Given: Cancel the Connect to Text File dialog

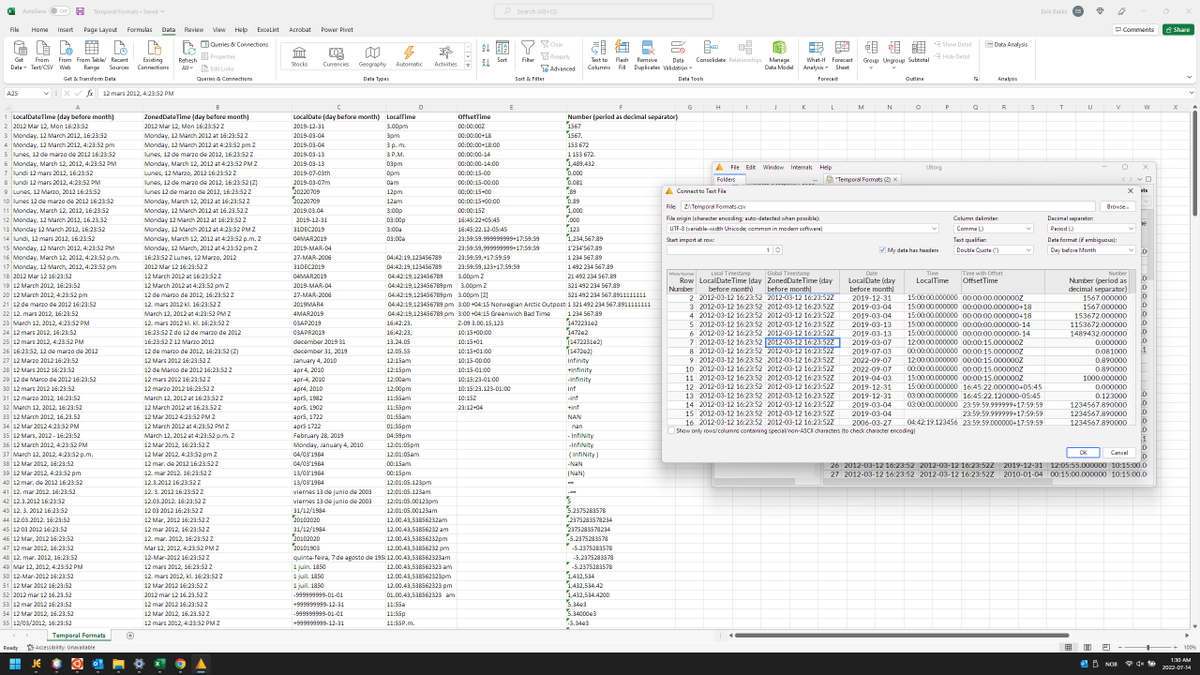Looking at the screenshot, I should pyautogui.click(x=1119, y=452).
